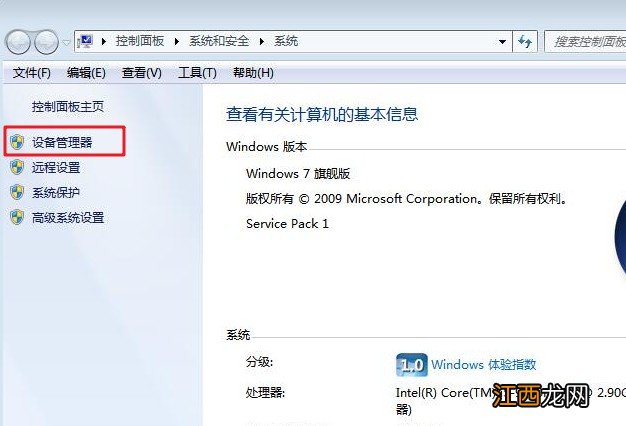This screenshot has width=626, height=426.
Task: Go to 控制面板主页 link
Action: (68, 107)
